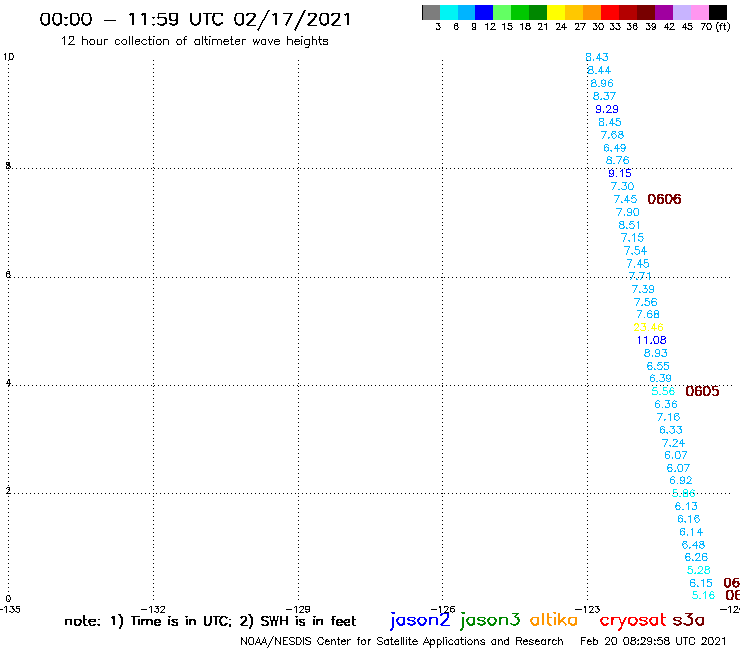Click the 7.30 wave height value

622,186
